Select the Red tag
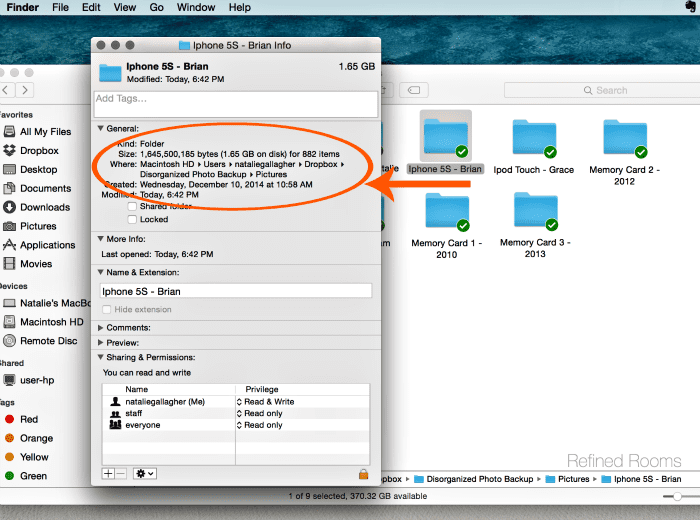 [x=21, y=419]
